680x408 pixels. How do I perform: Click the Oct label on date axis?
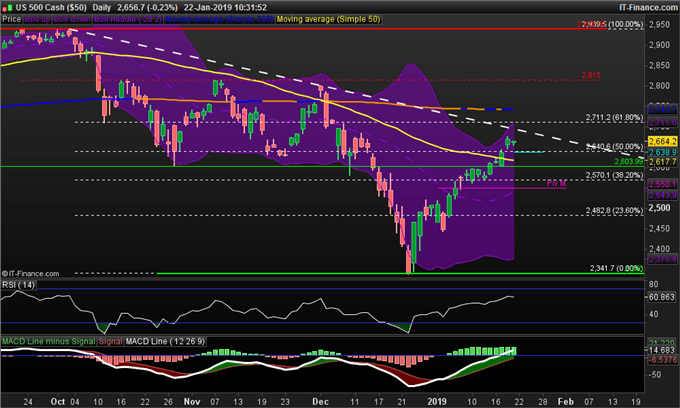coord(58,401)
